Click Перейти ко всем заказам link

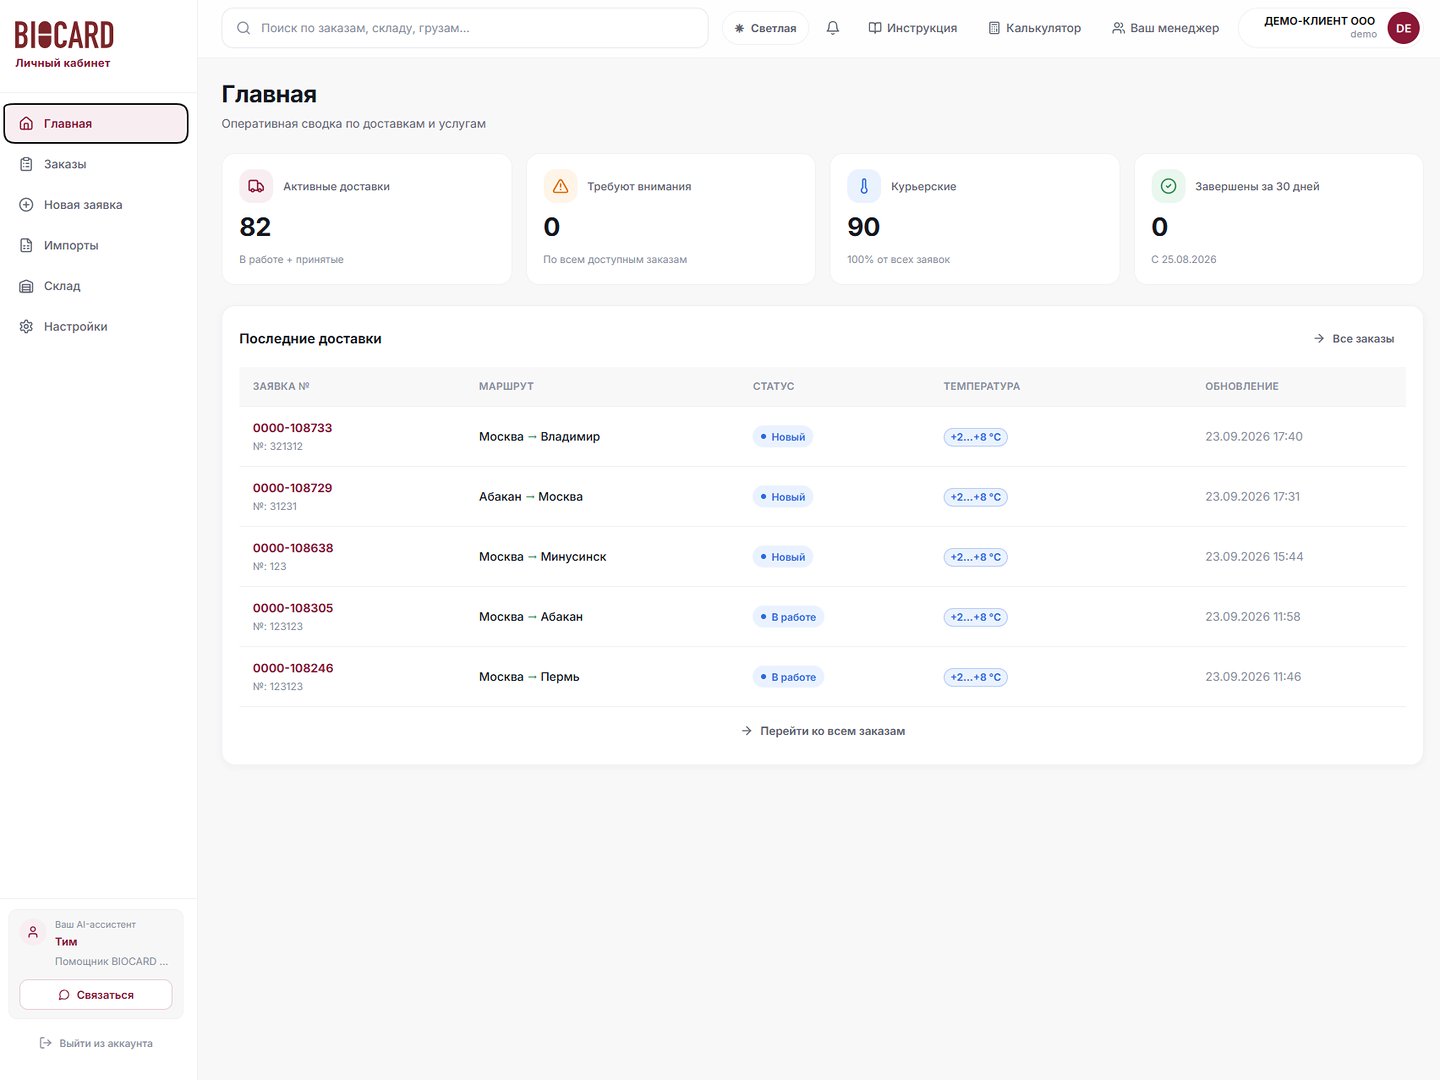coord(823,731)
